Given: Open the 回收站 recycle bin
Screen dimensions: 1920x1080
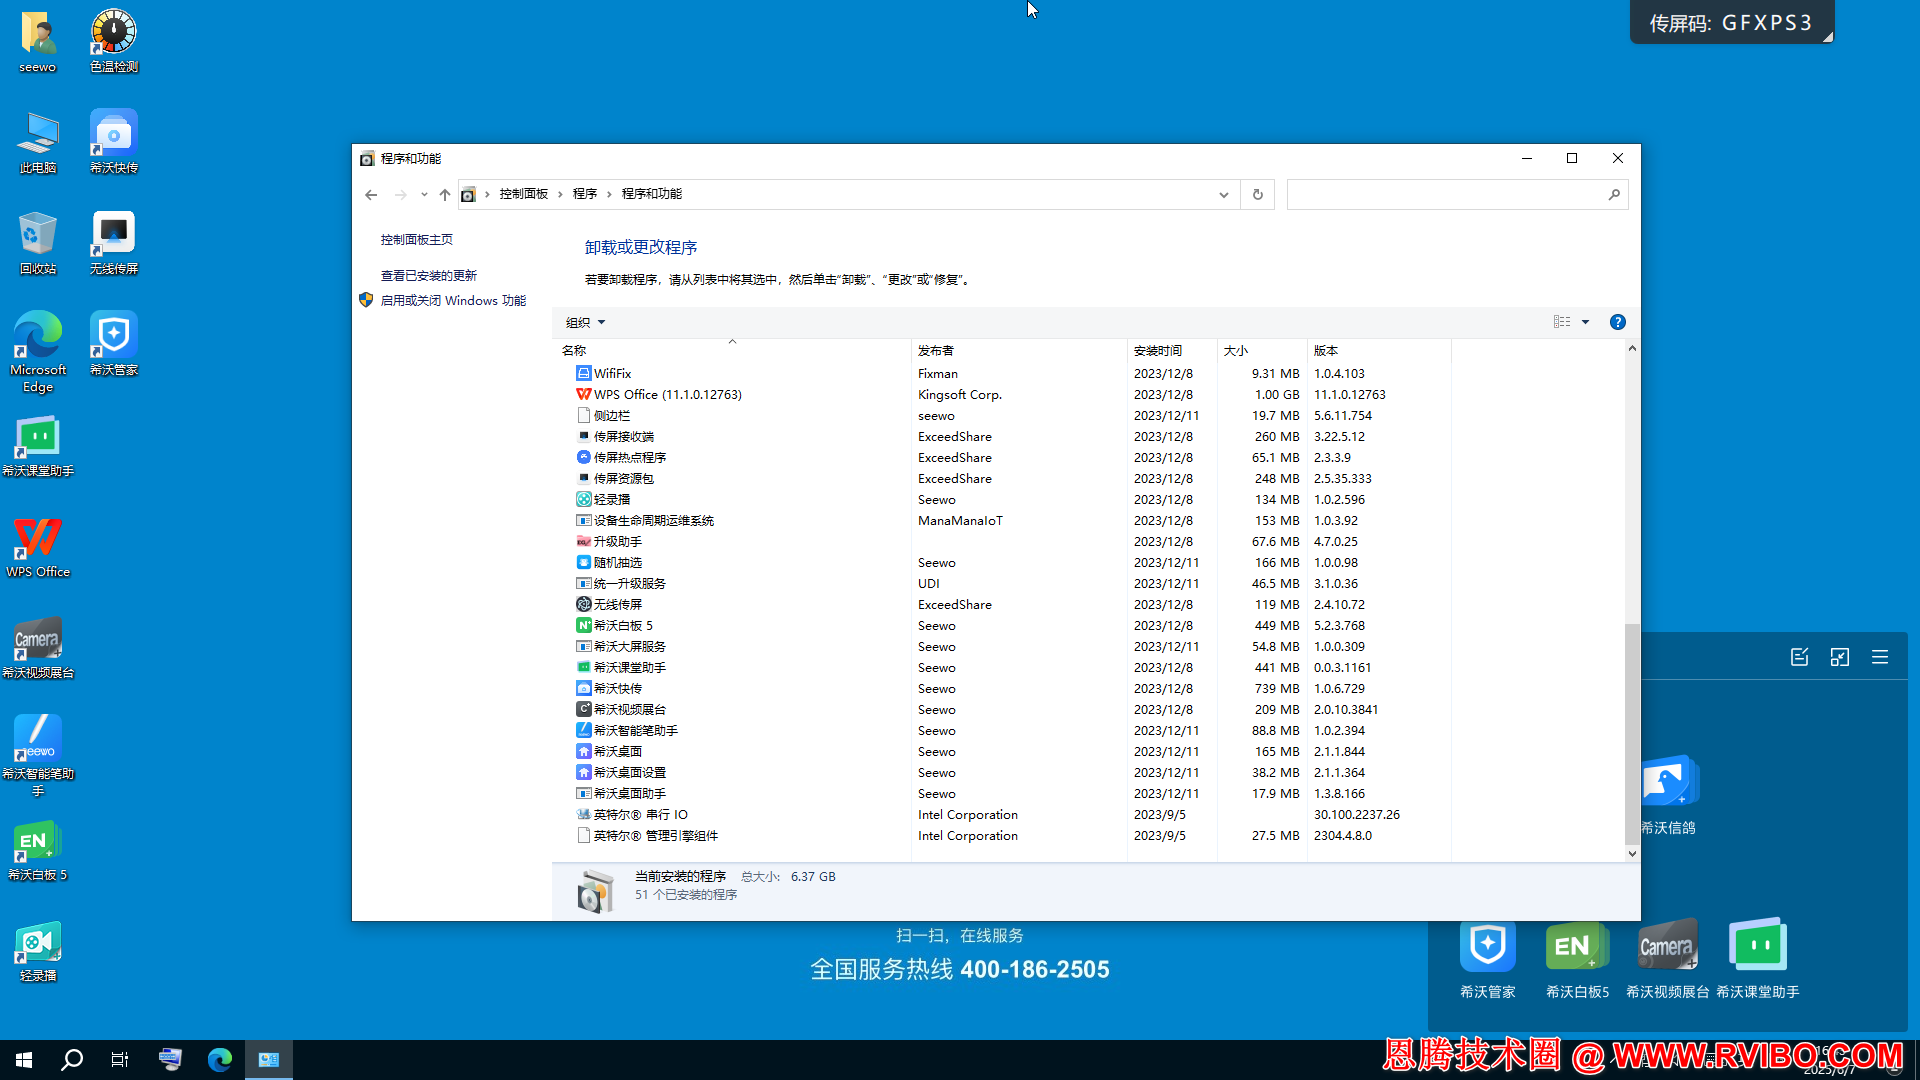Looking at the screenshot, I should (38, 244).
